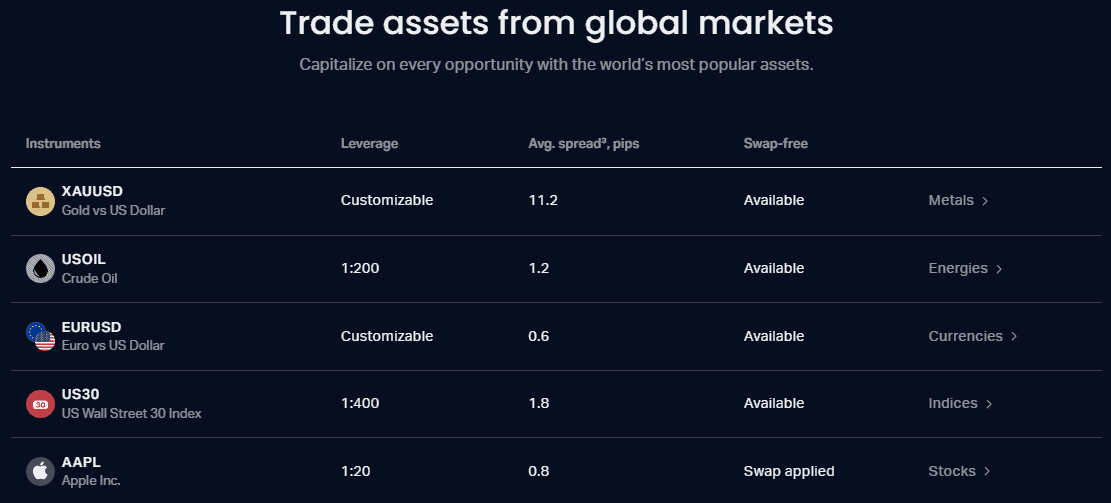Expand the Currencies chevron arrow
Image resolution: width=1111 pixels, height=503 pixels.
[1014, 337]
